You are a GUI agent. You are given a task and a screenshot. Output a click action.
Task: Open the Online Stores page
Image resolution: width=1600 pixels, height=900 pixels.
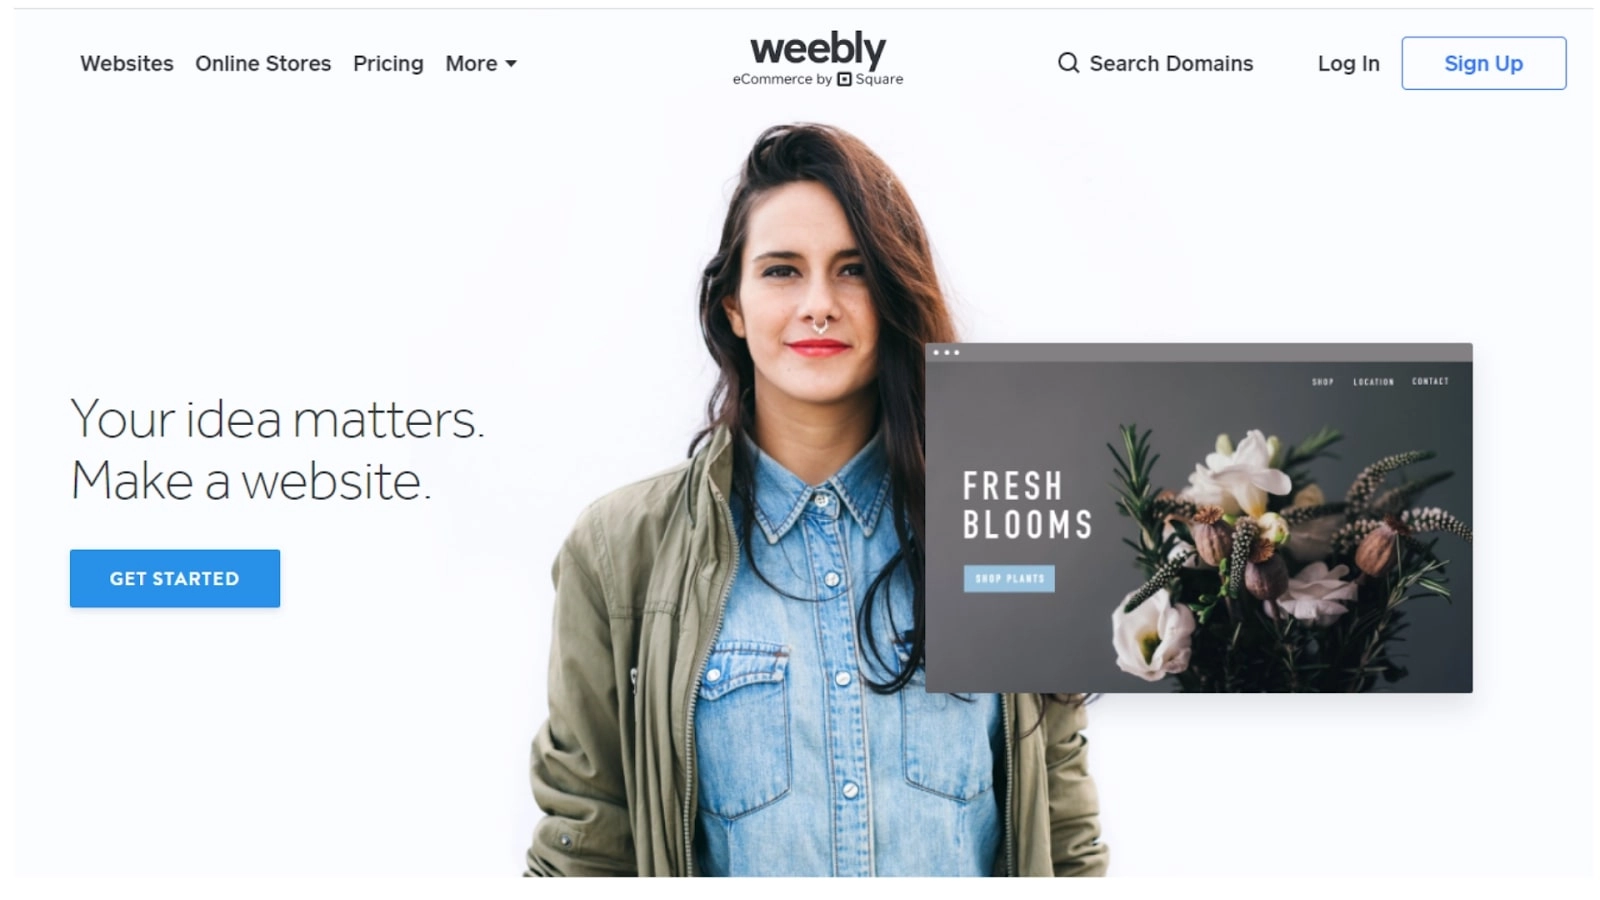tap(263, 63)
